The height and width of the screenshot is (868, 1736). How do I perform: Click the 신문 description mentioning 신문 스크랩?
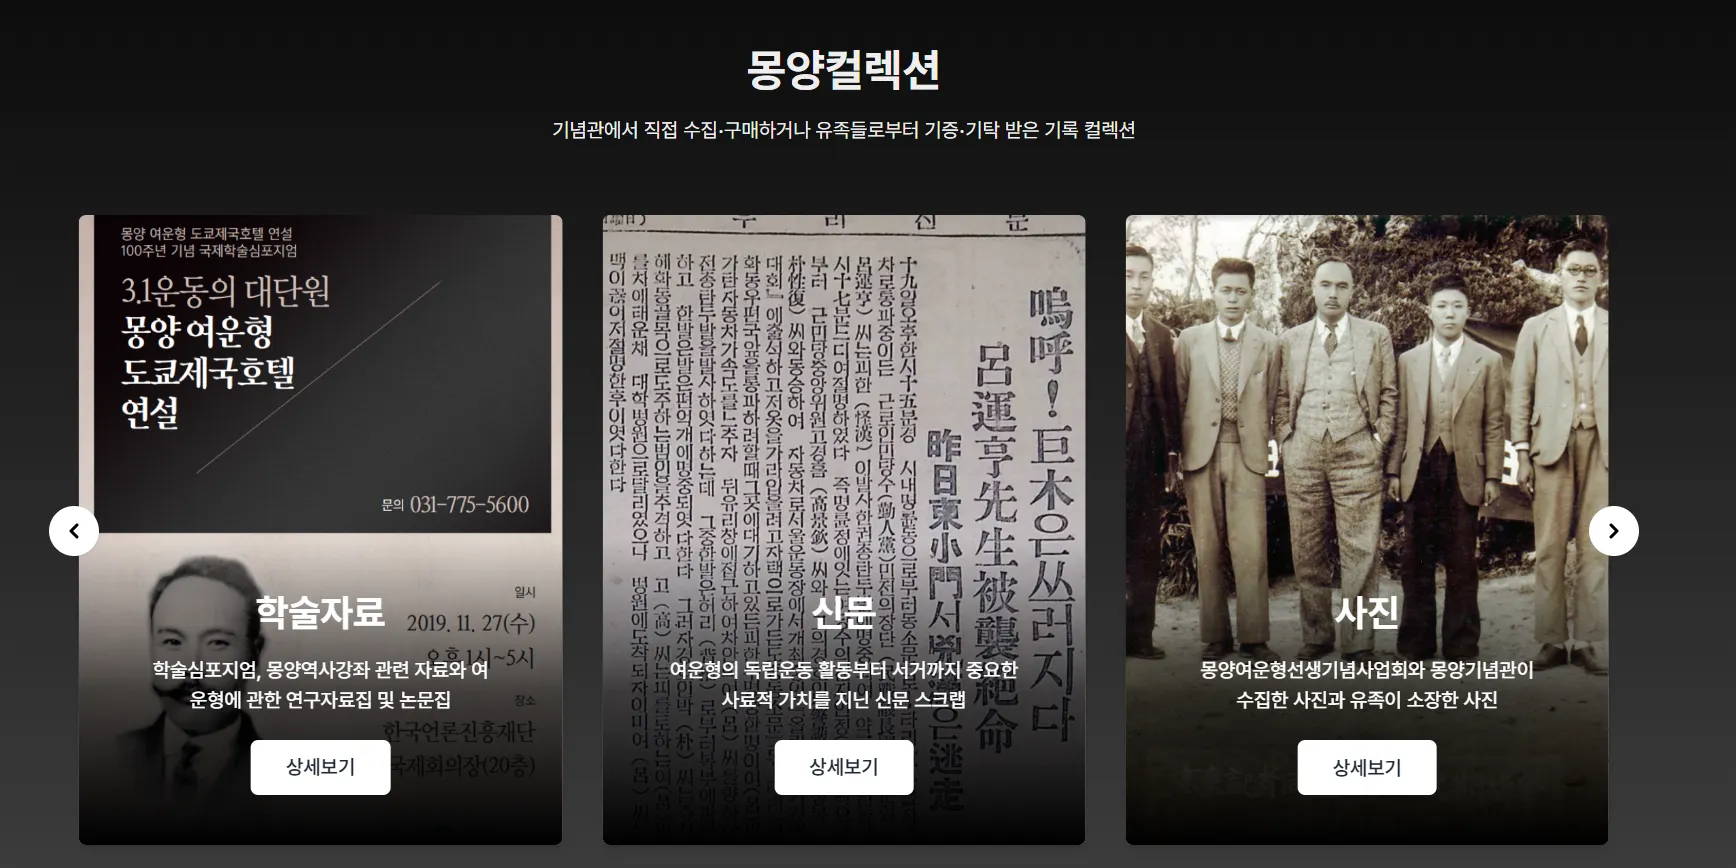(x=844, y=684)
